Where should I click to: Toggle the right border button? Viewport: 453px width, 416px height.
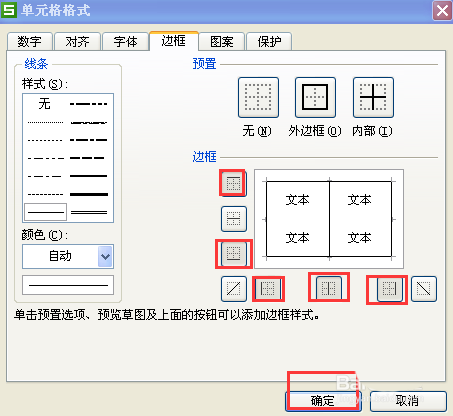[x=389, y=289]
